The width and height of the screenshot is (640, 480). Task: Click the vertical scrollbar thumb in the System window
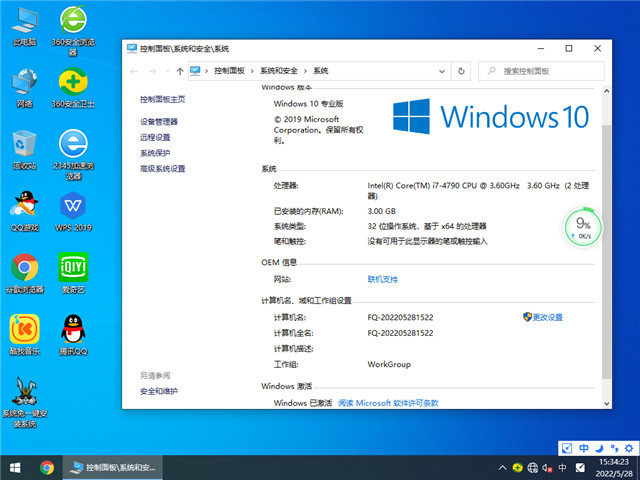coord(607,251)
